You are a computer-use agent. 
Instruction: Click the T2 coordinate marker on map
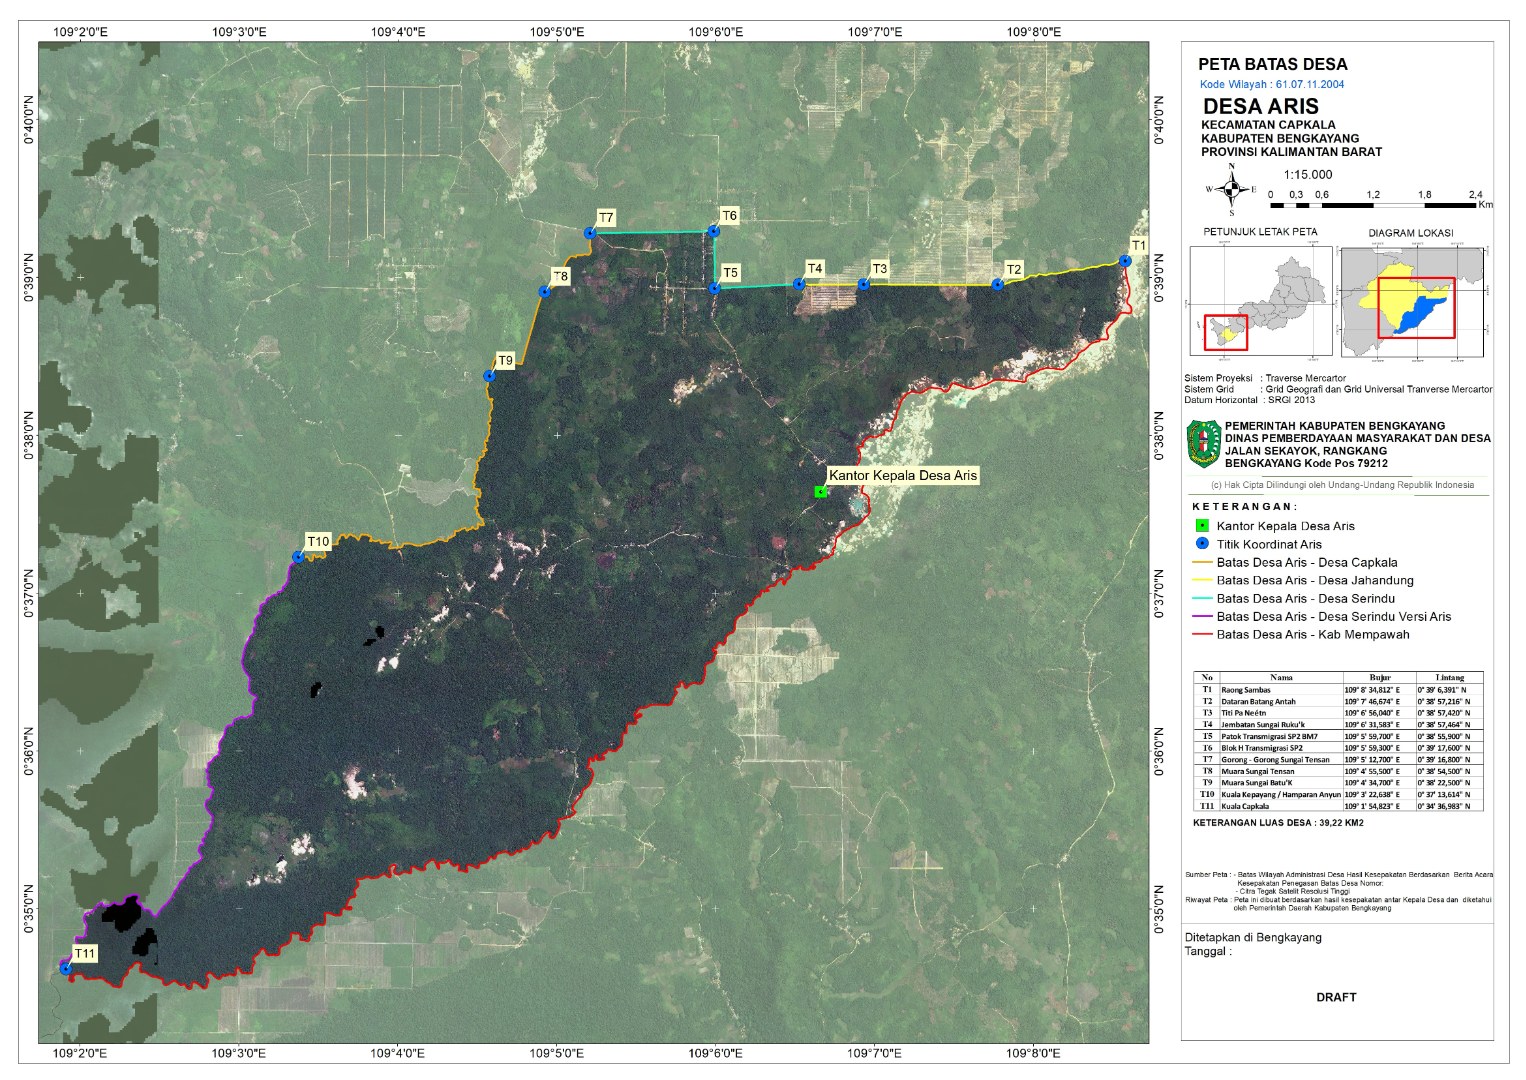coord(997,285)
